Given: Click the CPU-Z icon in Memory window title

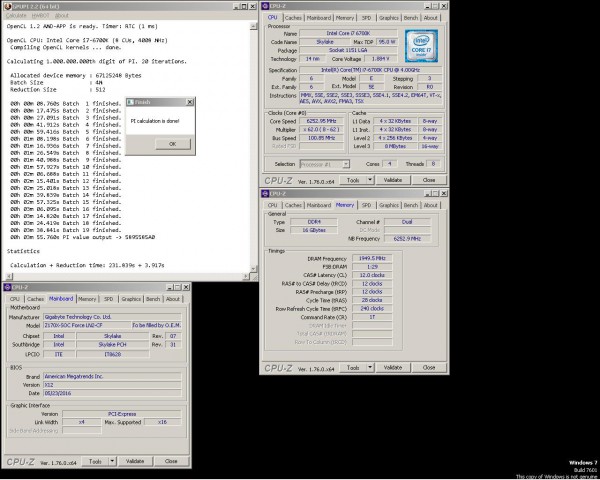Looking at the screenshot, I should click(x=265, y=193).
